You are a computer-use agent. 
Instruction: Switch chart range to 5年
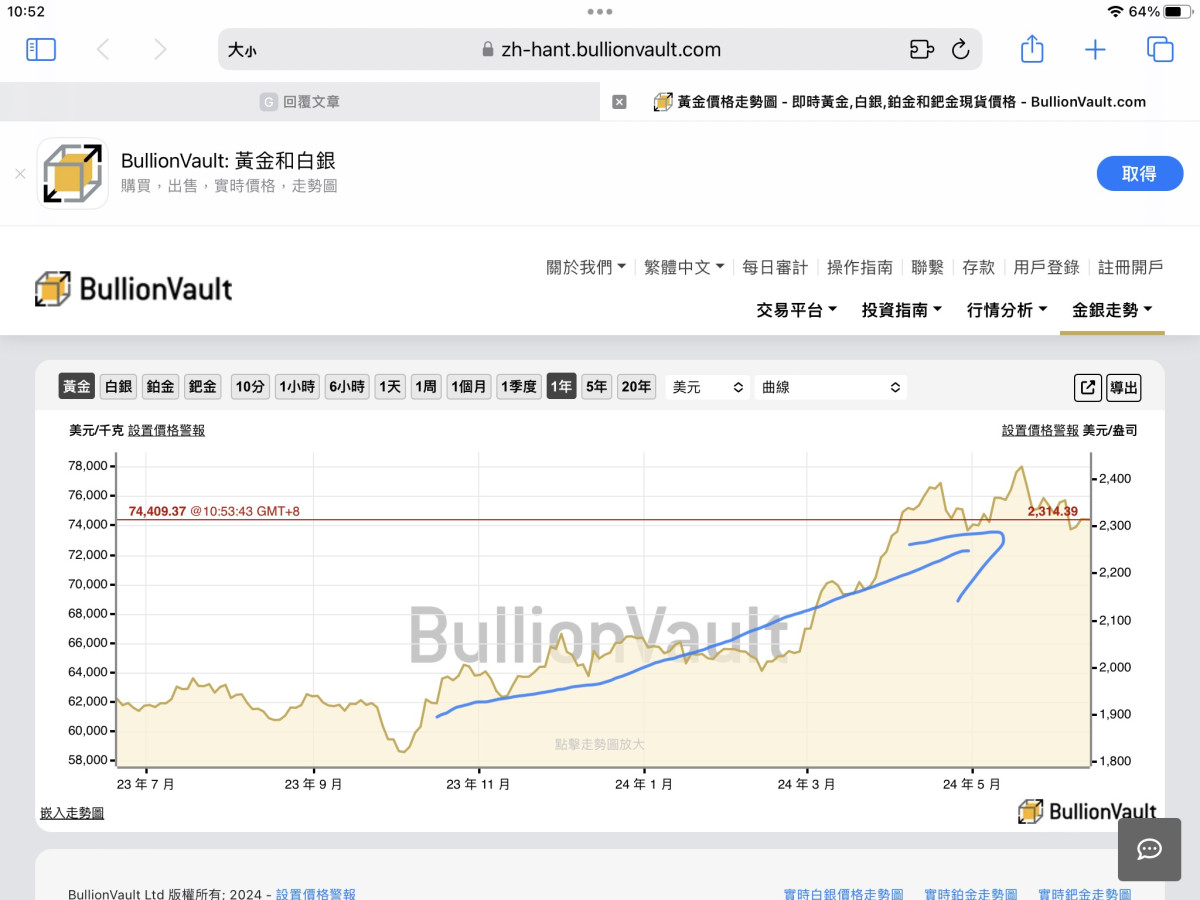pos(597,387)
